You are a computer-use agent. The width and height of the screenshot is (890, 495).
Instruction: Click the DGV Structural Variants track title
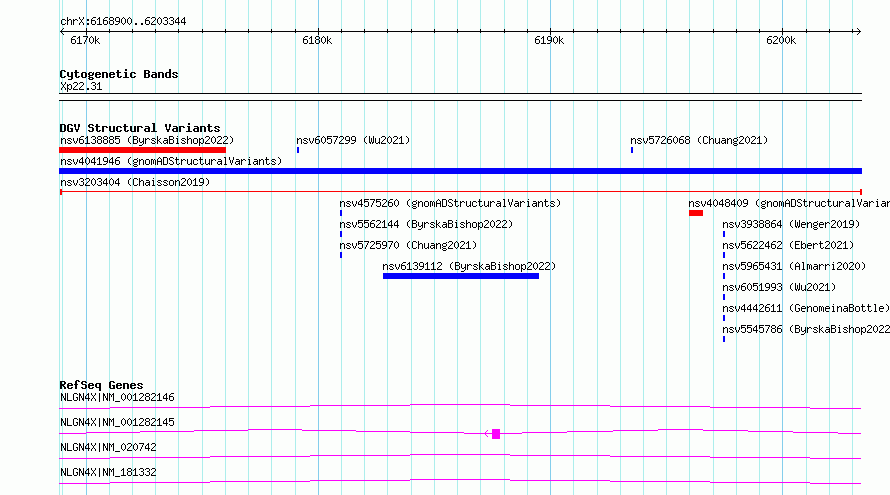(x=140, y=128)
